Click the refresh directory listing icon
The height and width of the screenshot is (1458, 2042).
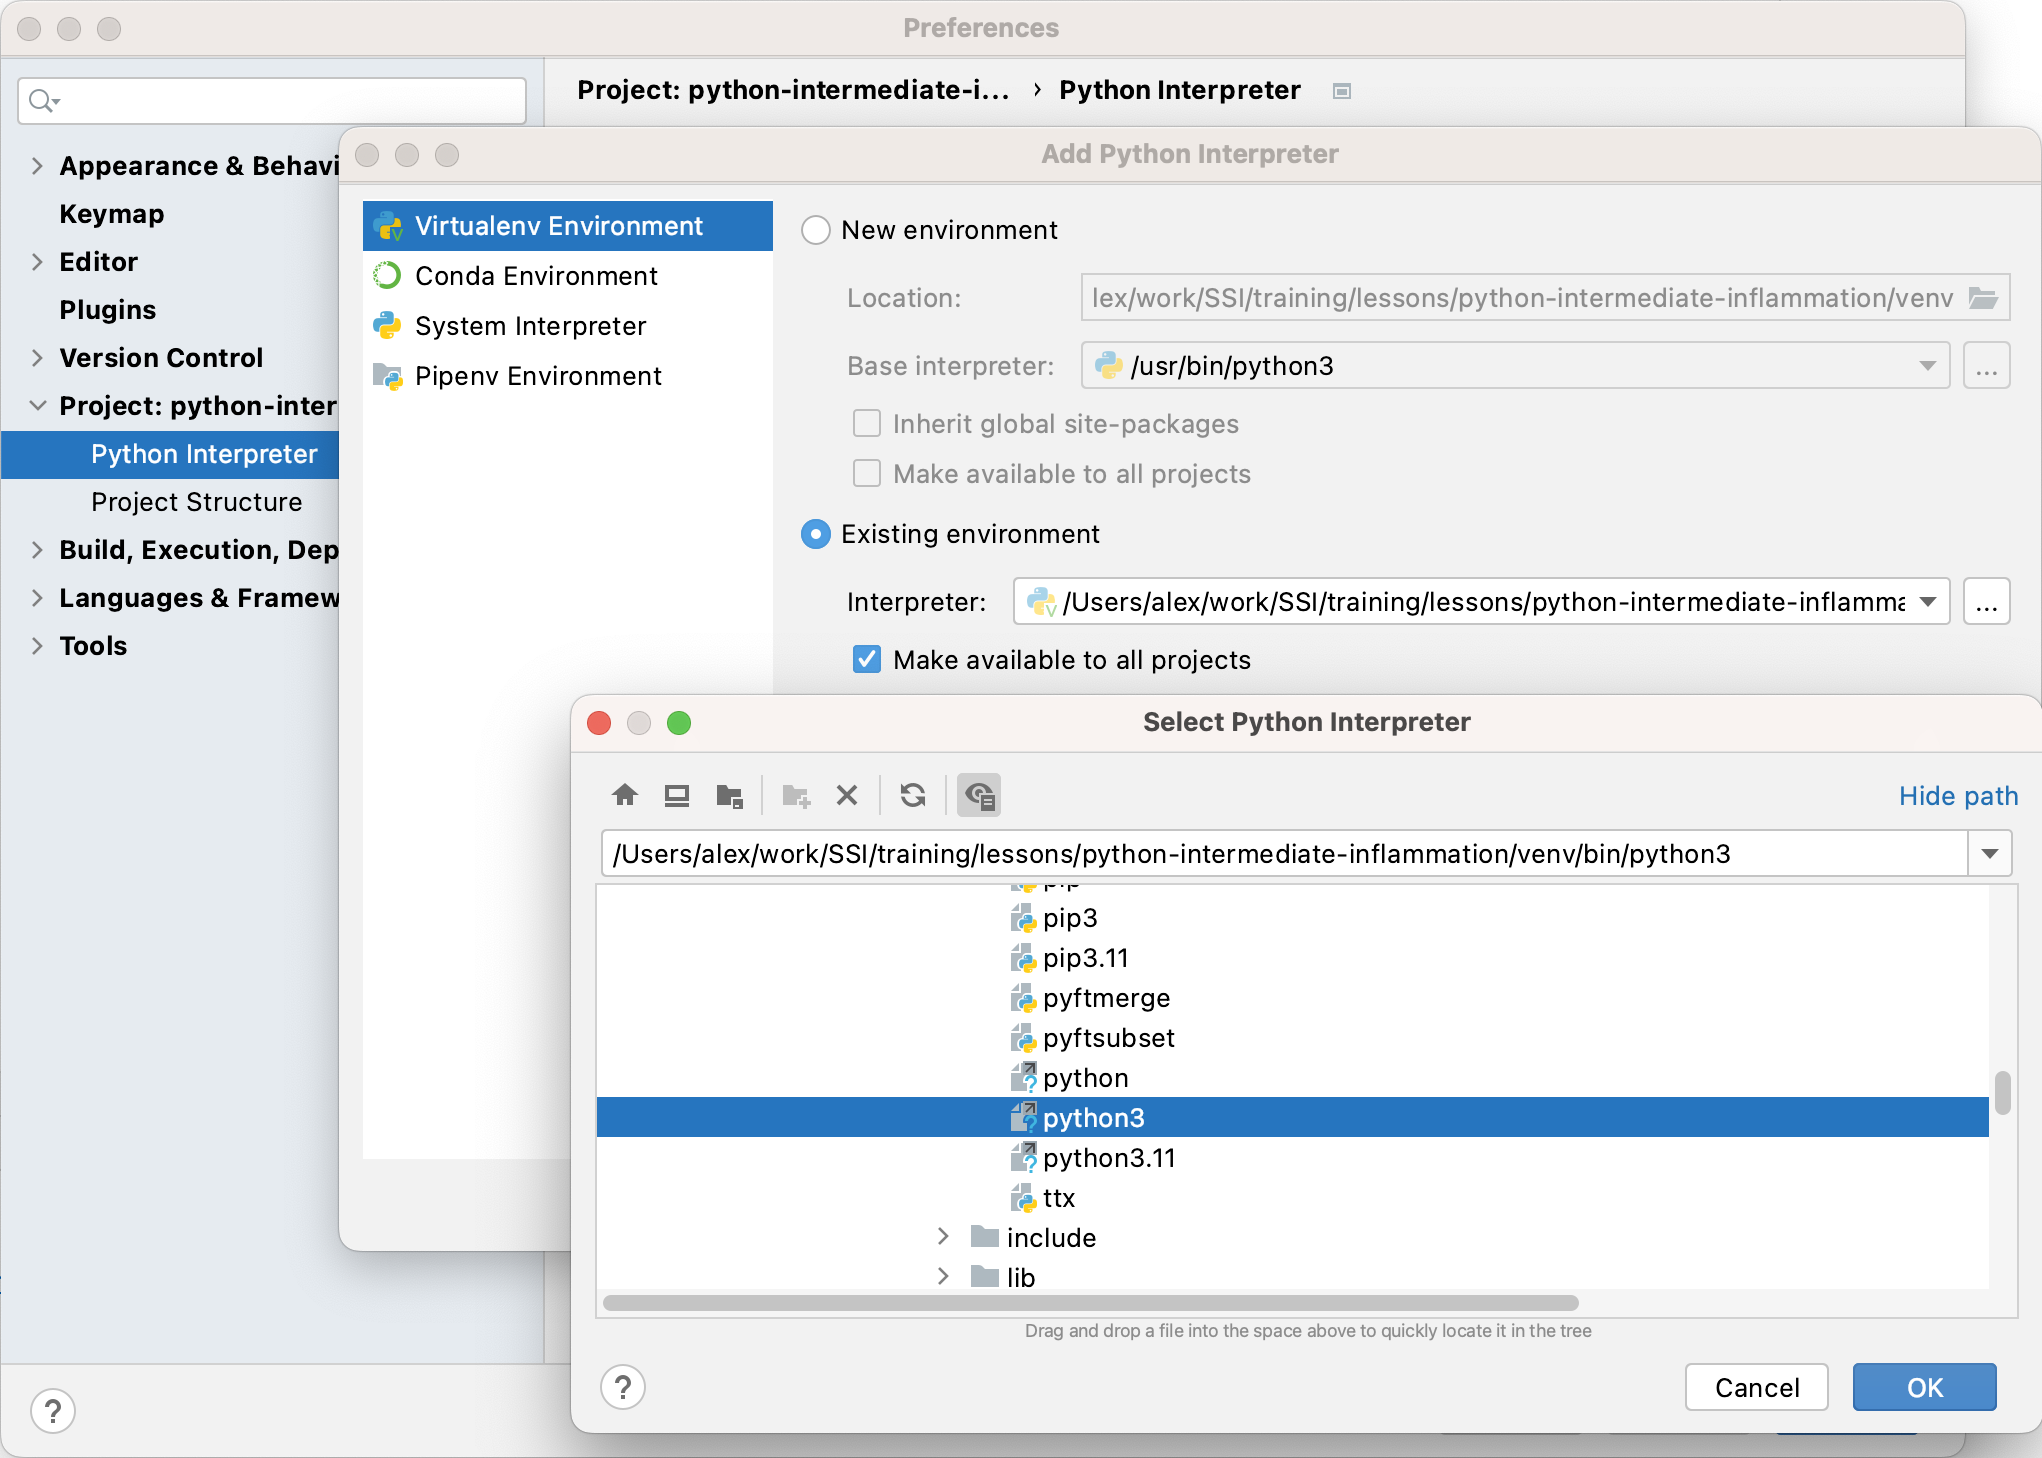(x=914, y=795)
